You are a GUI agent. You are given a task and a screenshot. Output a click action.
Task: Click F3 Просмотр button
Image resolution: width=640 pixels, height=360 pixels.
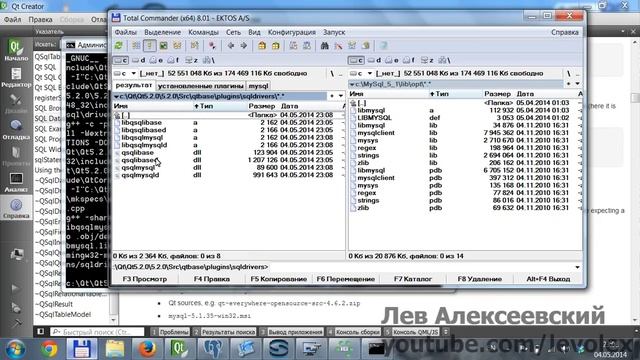point(144,279)
